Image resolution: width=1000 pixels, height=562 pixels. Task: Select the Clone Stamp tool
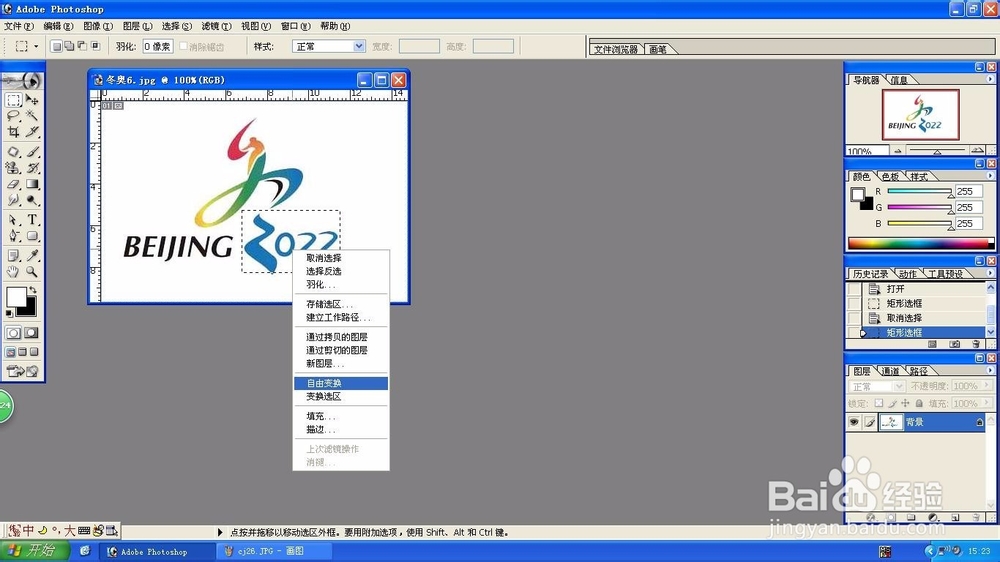tap(13, 168)
